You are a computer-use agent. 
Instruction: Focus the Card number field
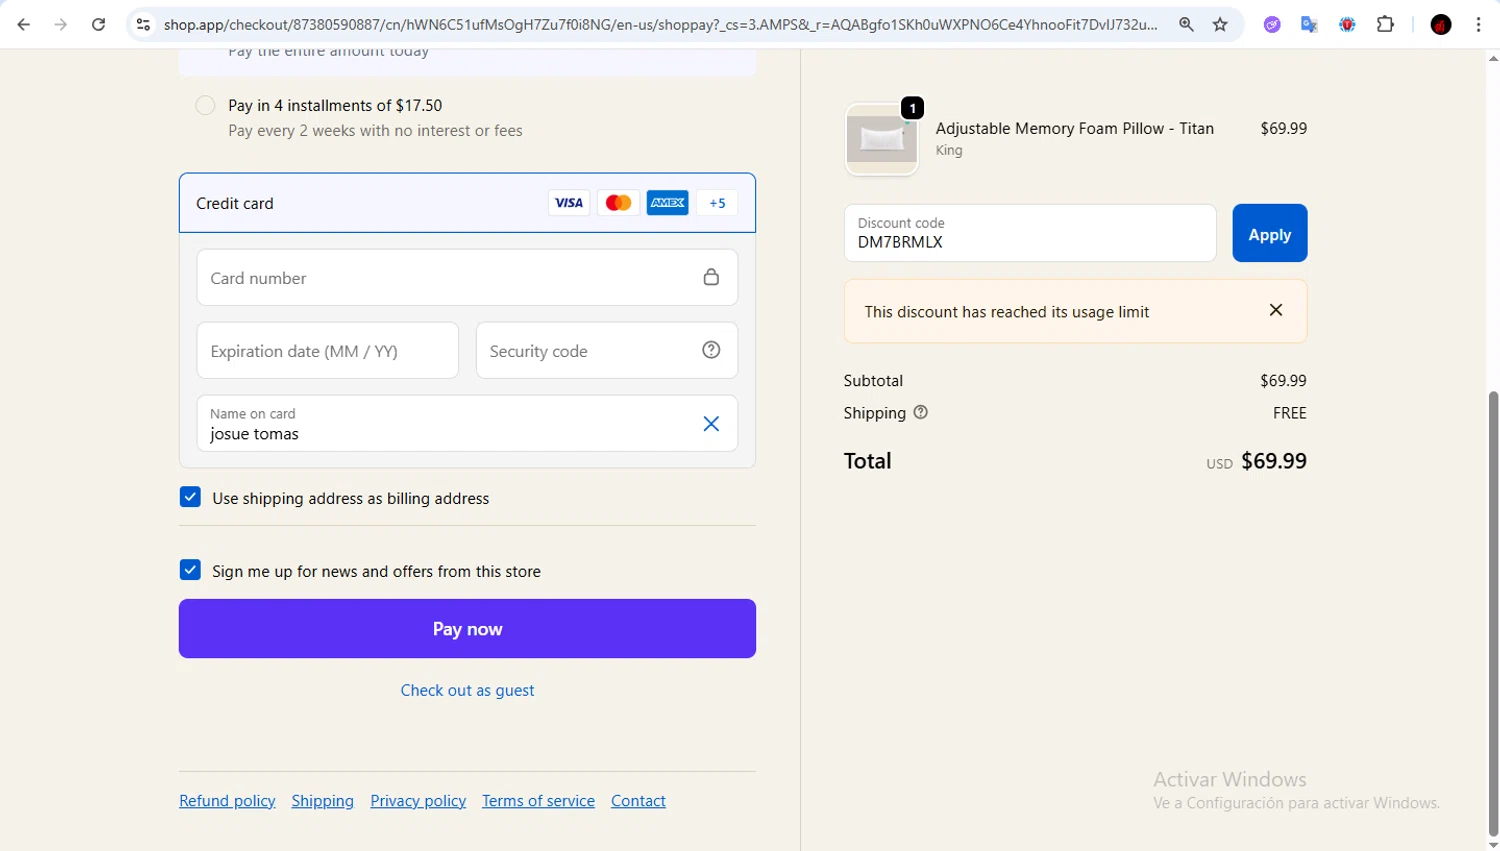tap(467, 278)
